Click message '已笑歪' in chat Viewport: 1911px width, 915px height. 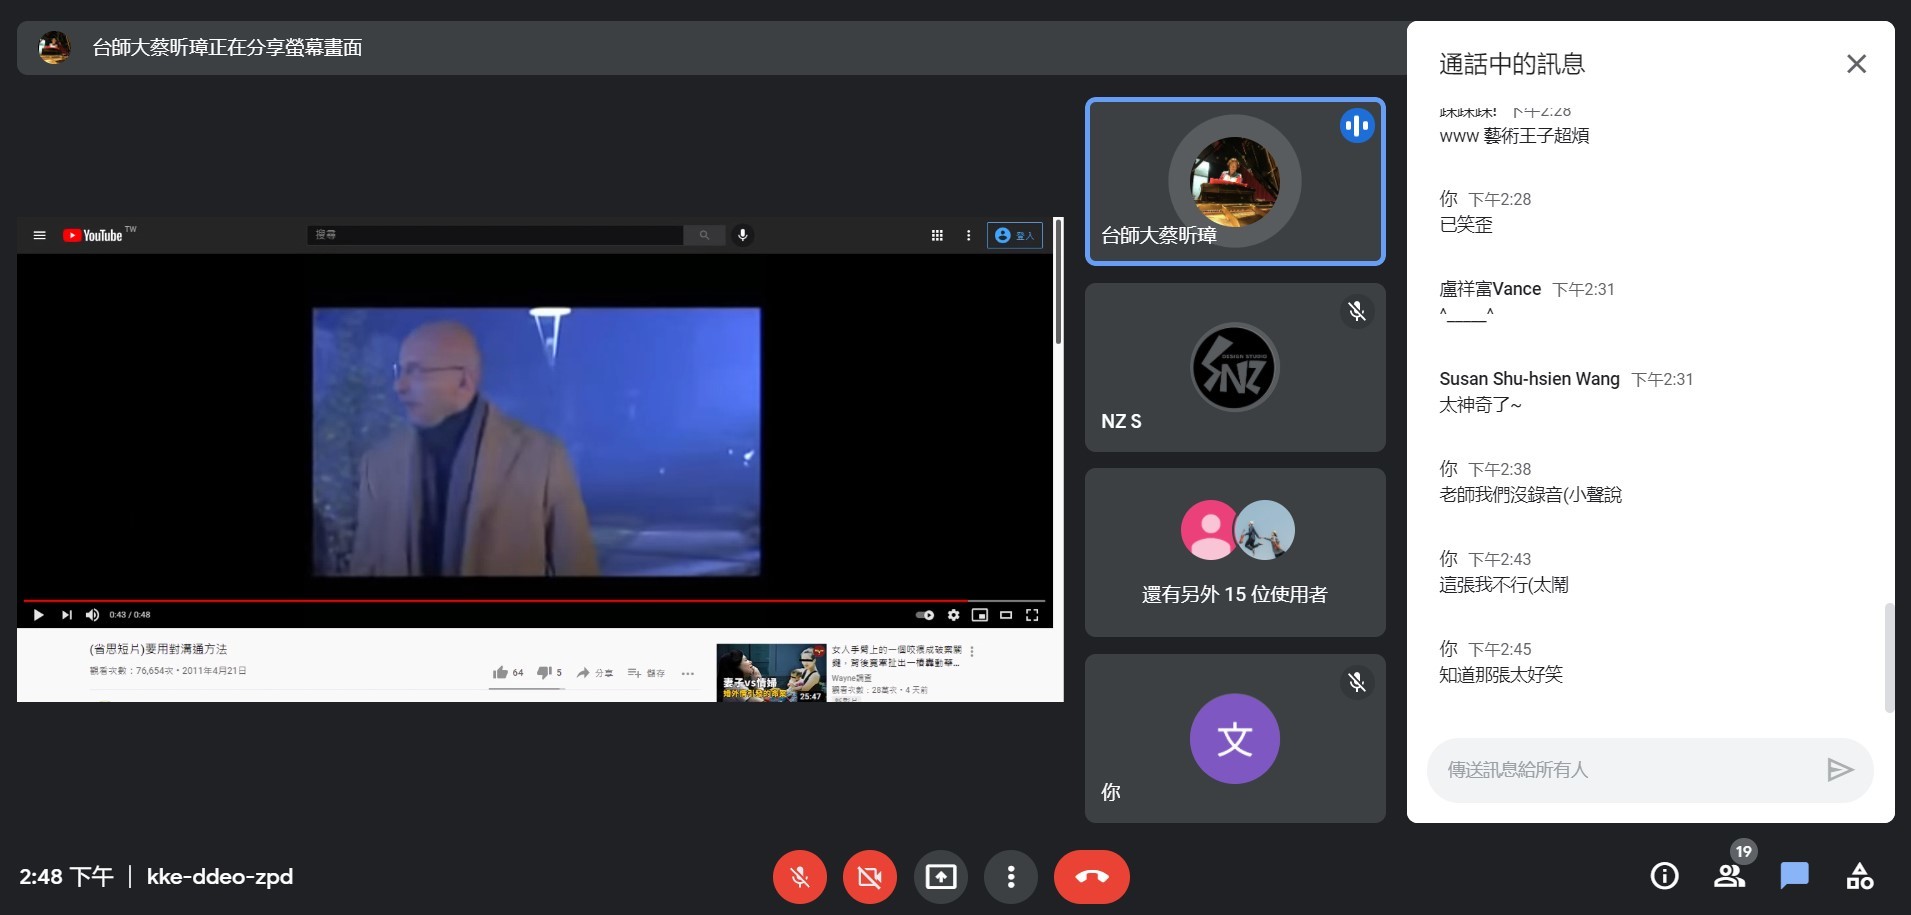coord(1466,225)
